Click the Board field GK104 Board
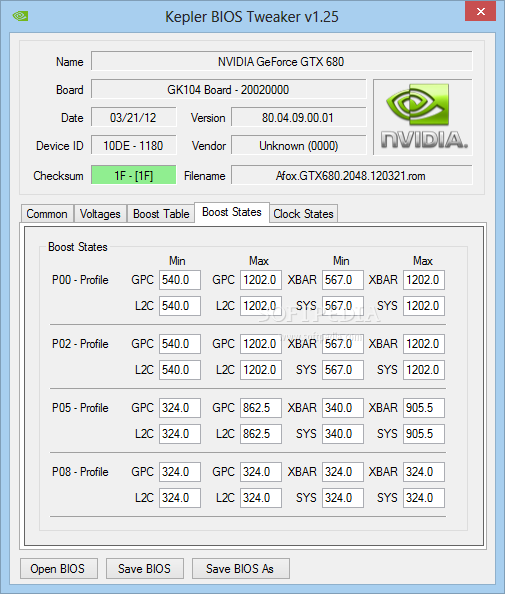This screenshot has height=594, width=505. click(228, 89)
